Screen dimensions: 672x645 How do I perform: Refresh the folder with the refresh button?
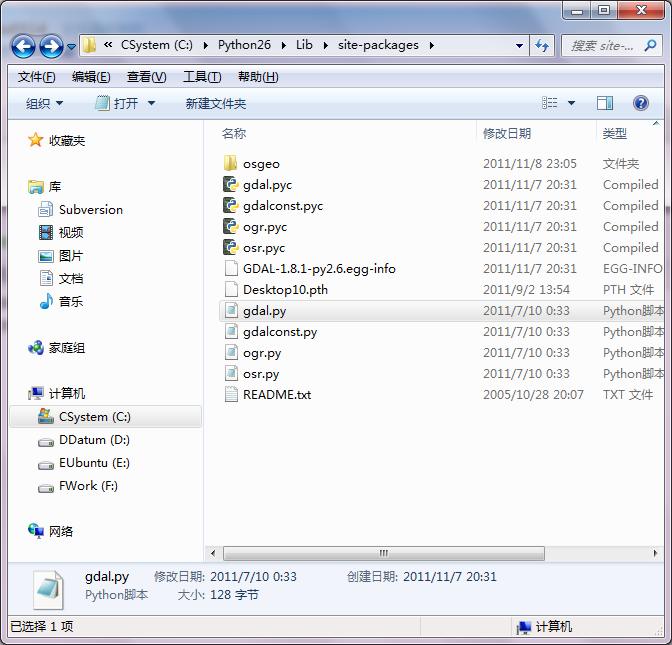tap(542, 45)
